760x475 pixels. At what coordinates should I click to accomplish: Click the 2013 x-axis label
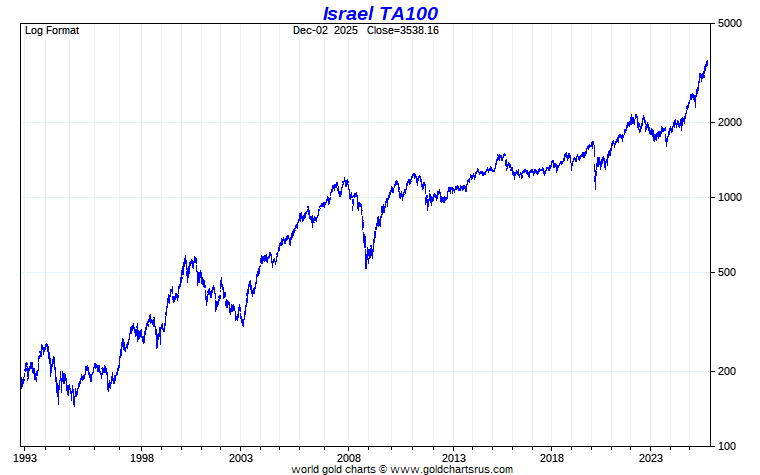454,458
